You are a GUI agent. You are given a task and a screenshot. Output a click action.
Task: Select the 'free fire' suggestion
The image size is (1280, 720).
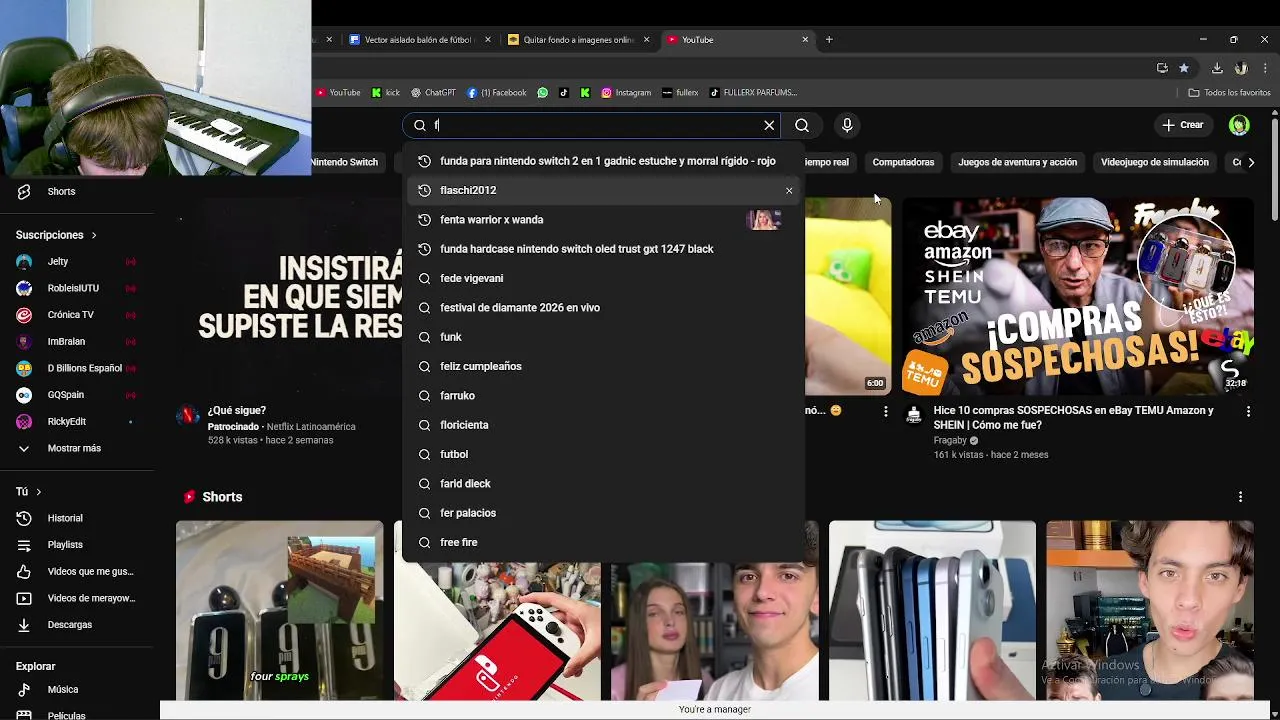(x=604, y=542)
